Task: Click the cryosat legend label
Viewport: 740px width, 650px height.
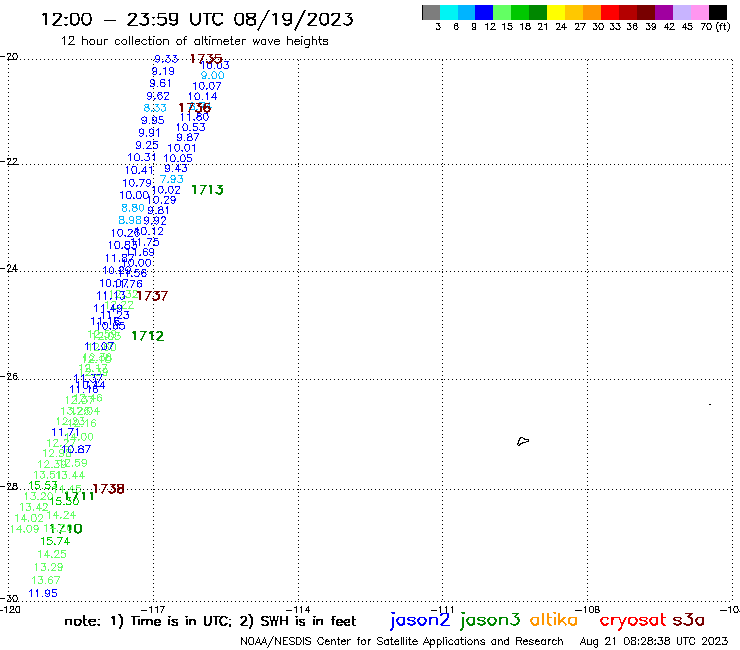Action: 632,620
